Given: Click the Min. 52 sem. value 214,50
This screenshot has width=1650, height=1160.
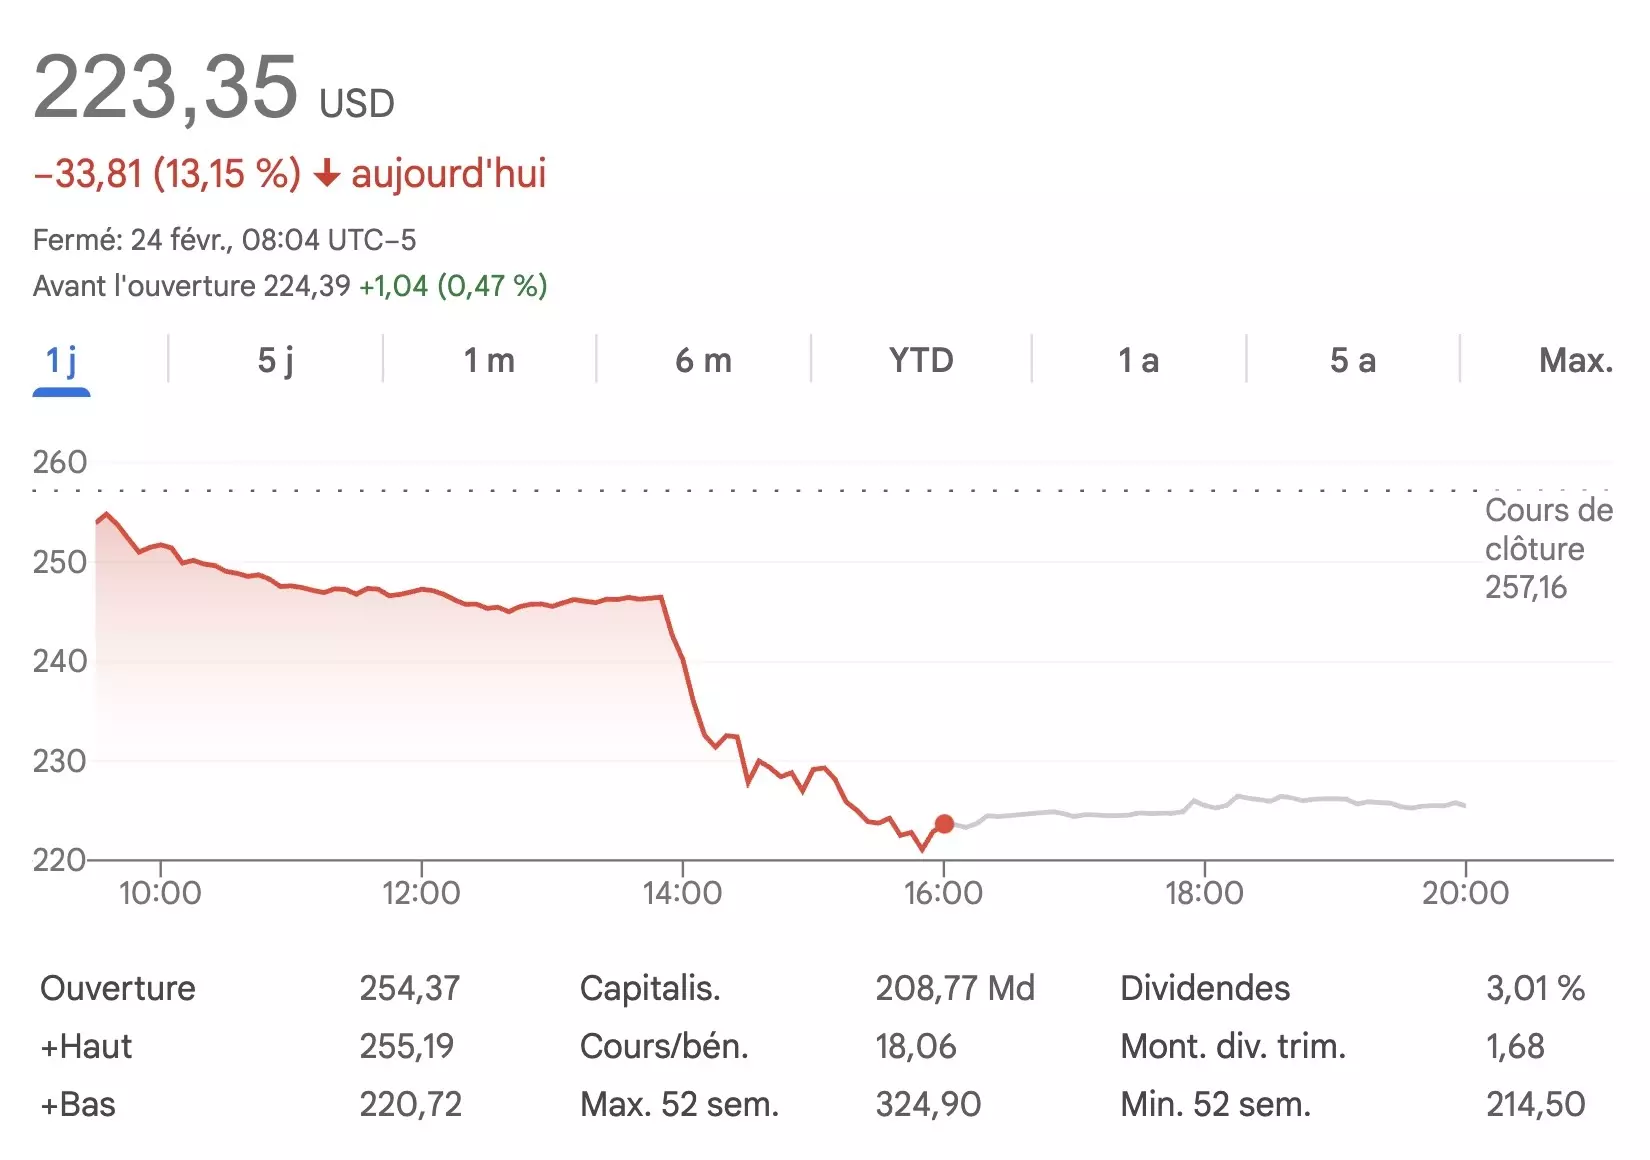Looking at the screenshot, I should 1535,1104.
